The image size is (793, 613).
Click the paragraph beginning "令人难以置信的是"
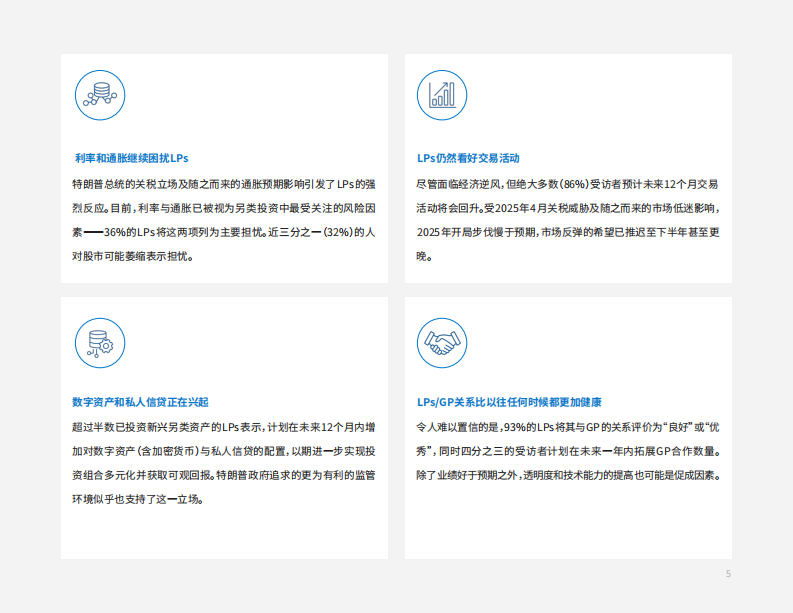coord(567,450)
